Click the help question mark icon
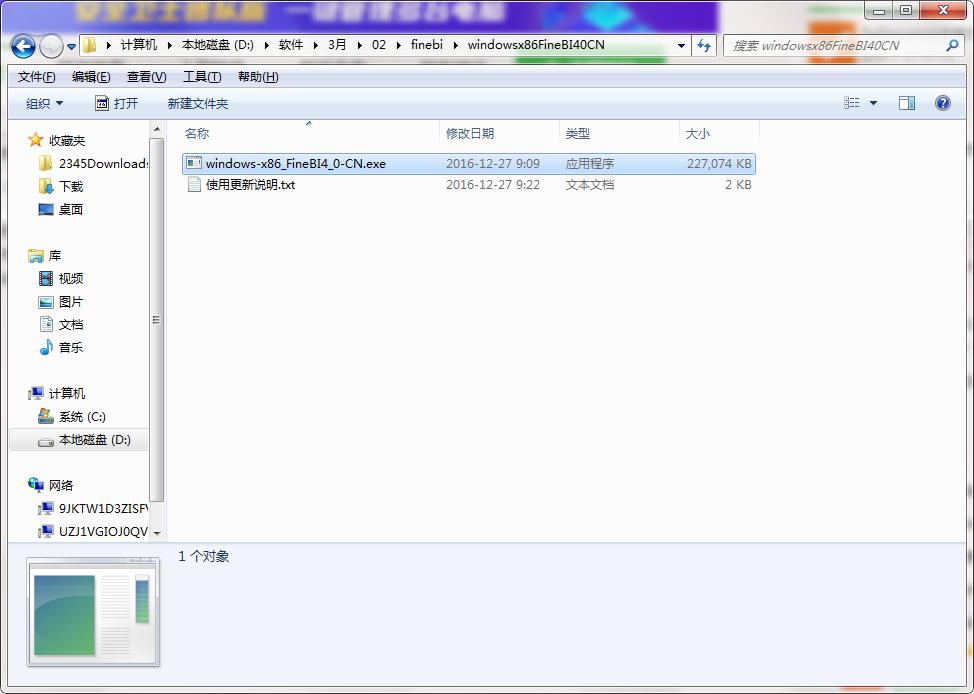 (x=942, y=103)
